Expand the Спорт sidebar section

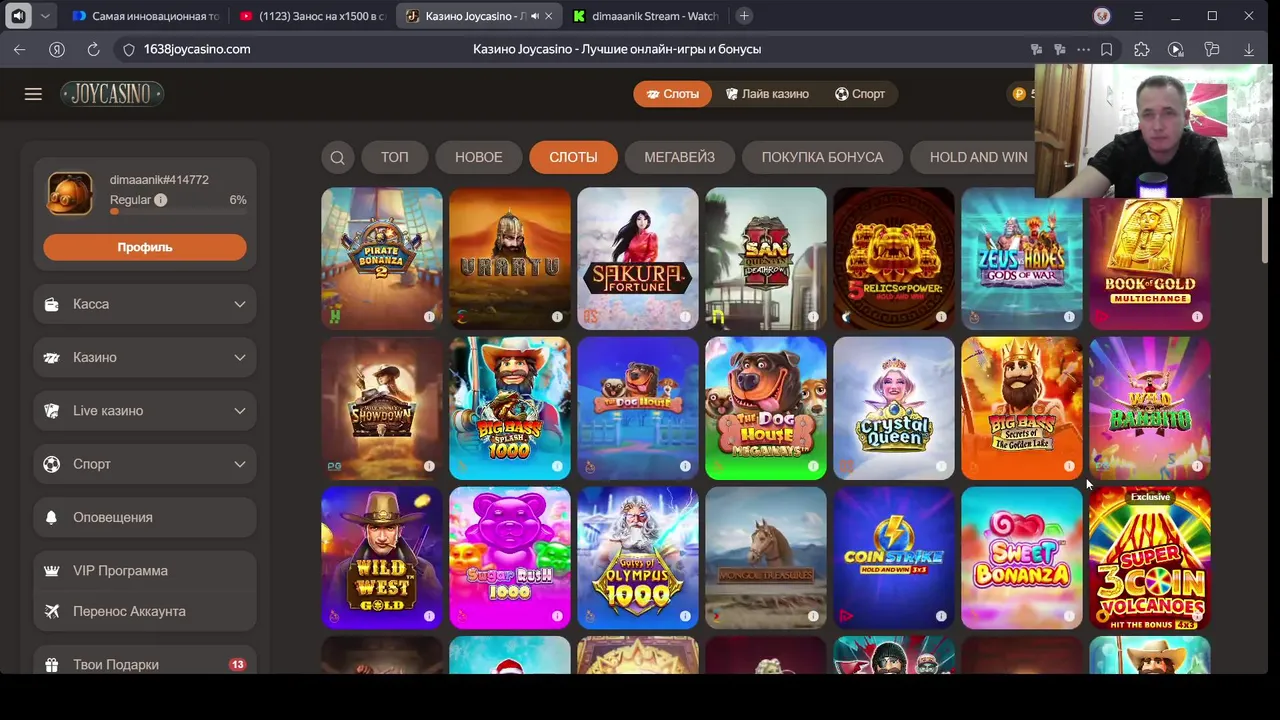pyautogui.click(x=145, y=464)
